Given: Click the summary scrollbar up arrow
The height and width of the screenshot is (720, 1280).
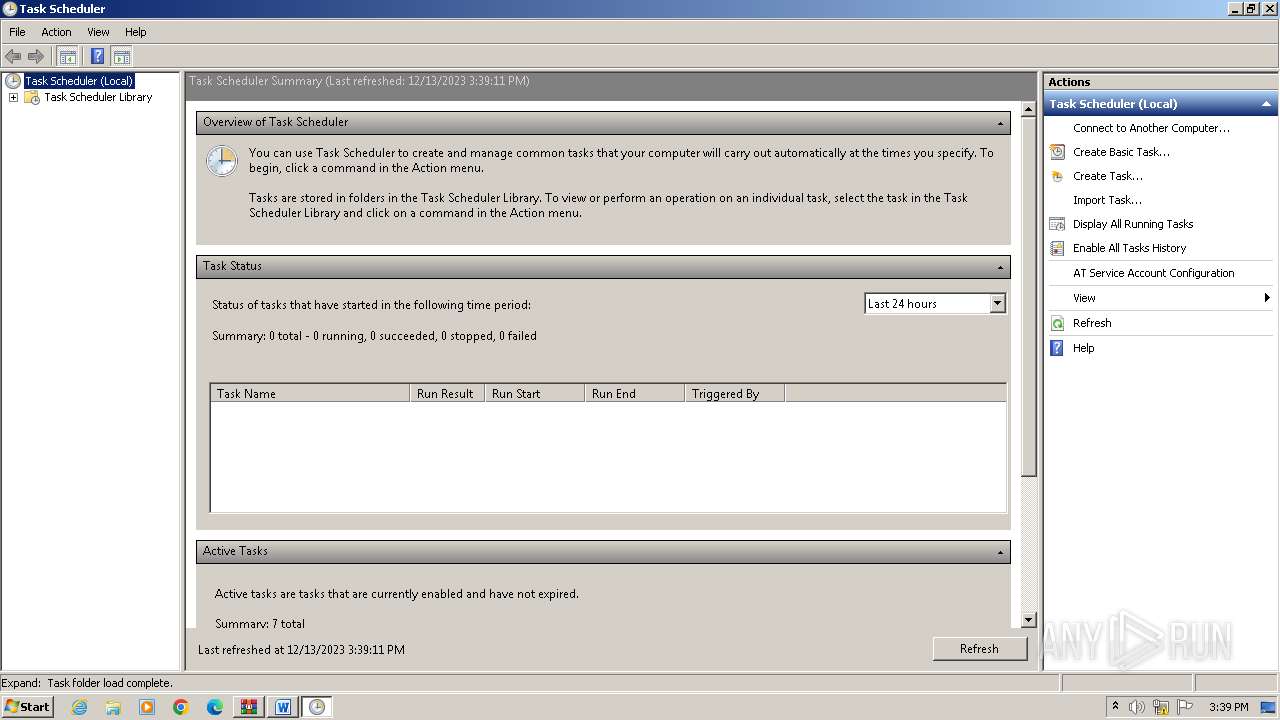Looking at the screenshot, I should click(x=1028, y=109).
